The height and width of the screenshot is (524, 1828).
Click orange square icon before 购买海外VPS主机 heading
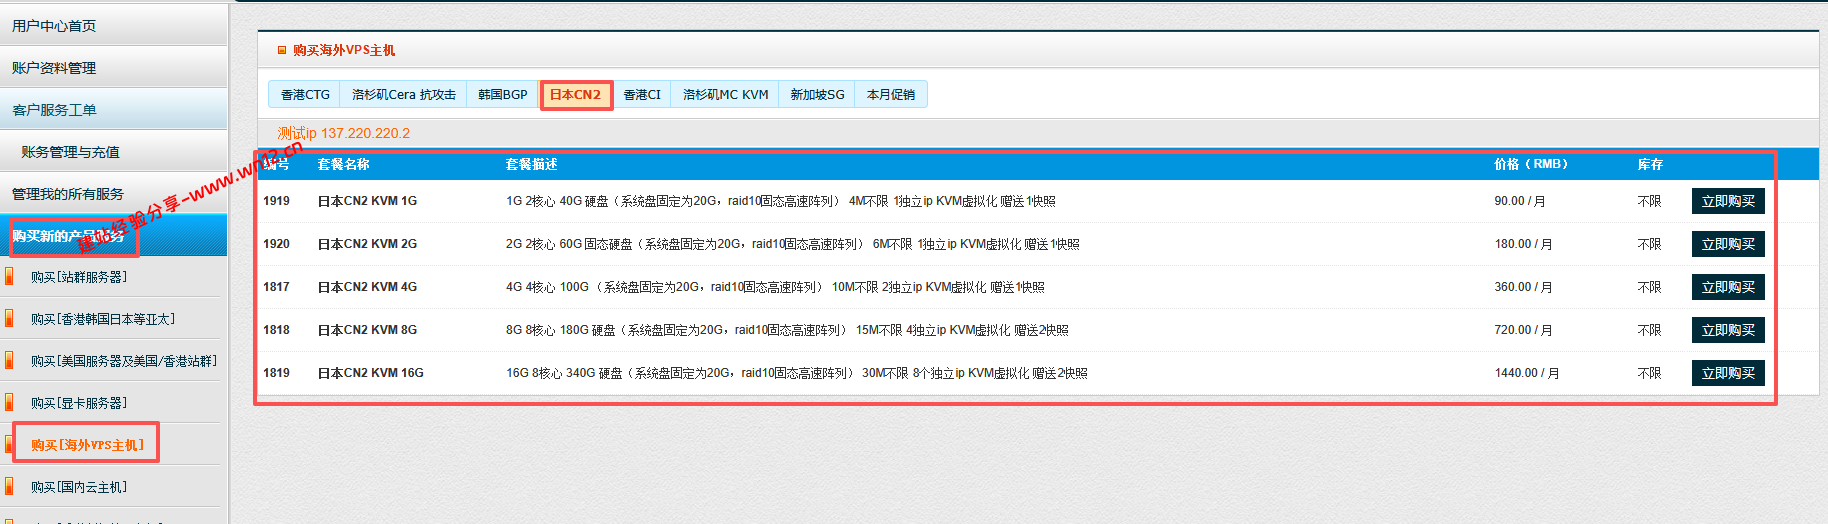282,50
